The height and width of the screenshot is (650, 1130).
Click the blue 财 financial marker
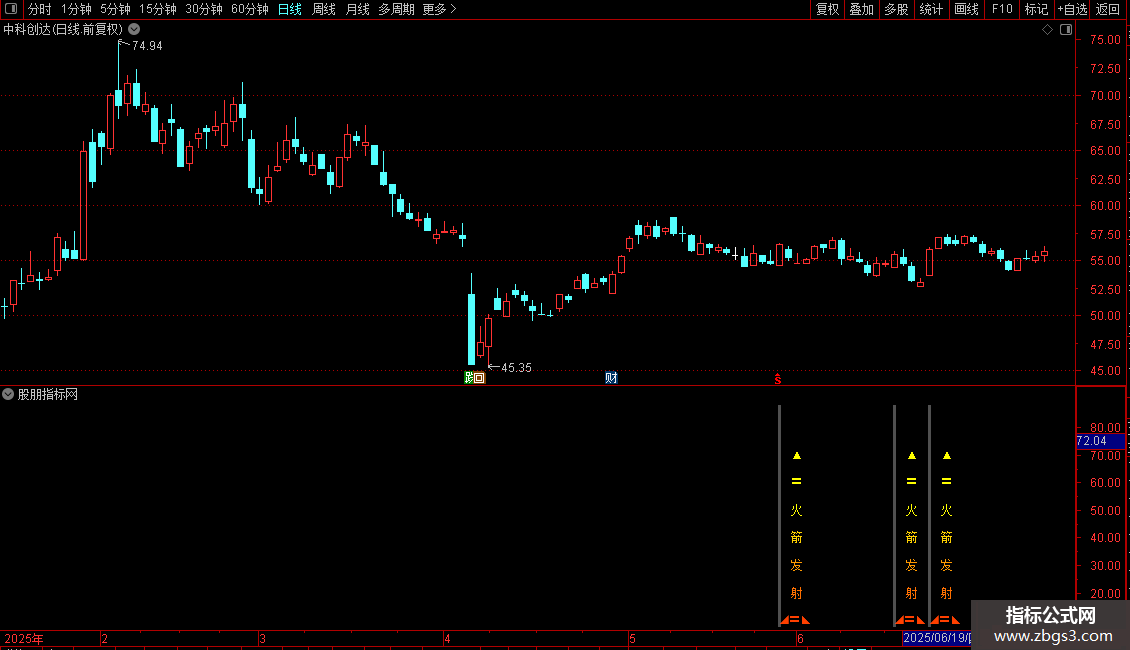(611, 378)
